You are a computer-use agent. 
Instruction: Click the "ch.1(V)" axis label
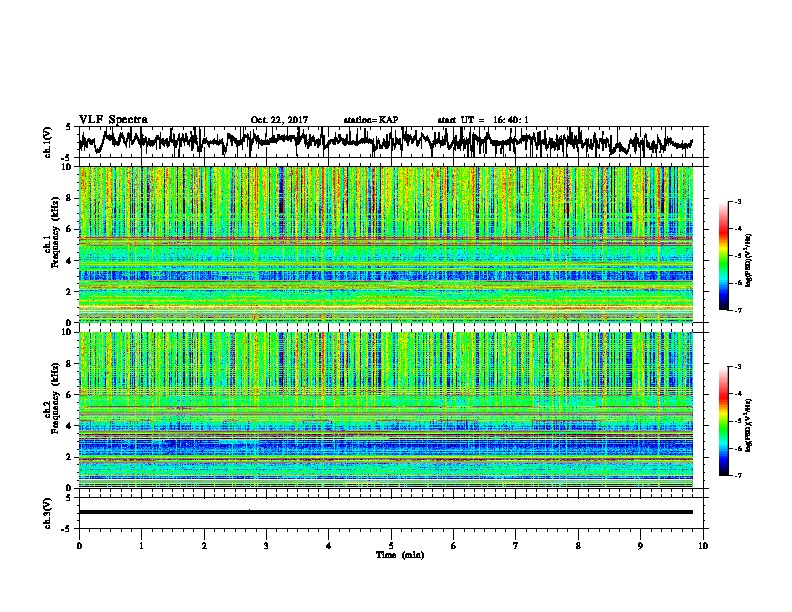click(48, 142)
